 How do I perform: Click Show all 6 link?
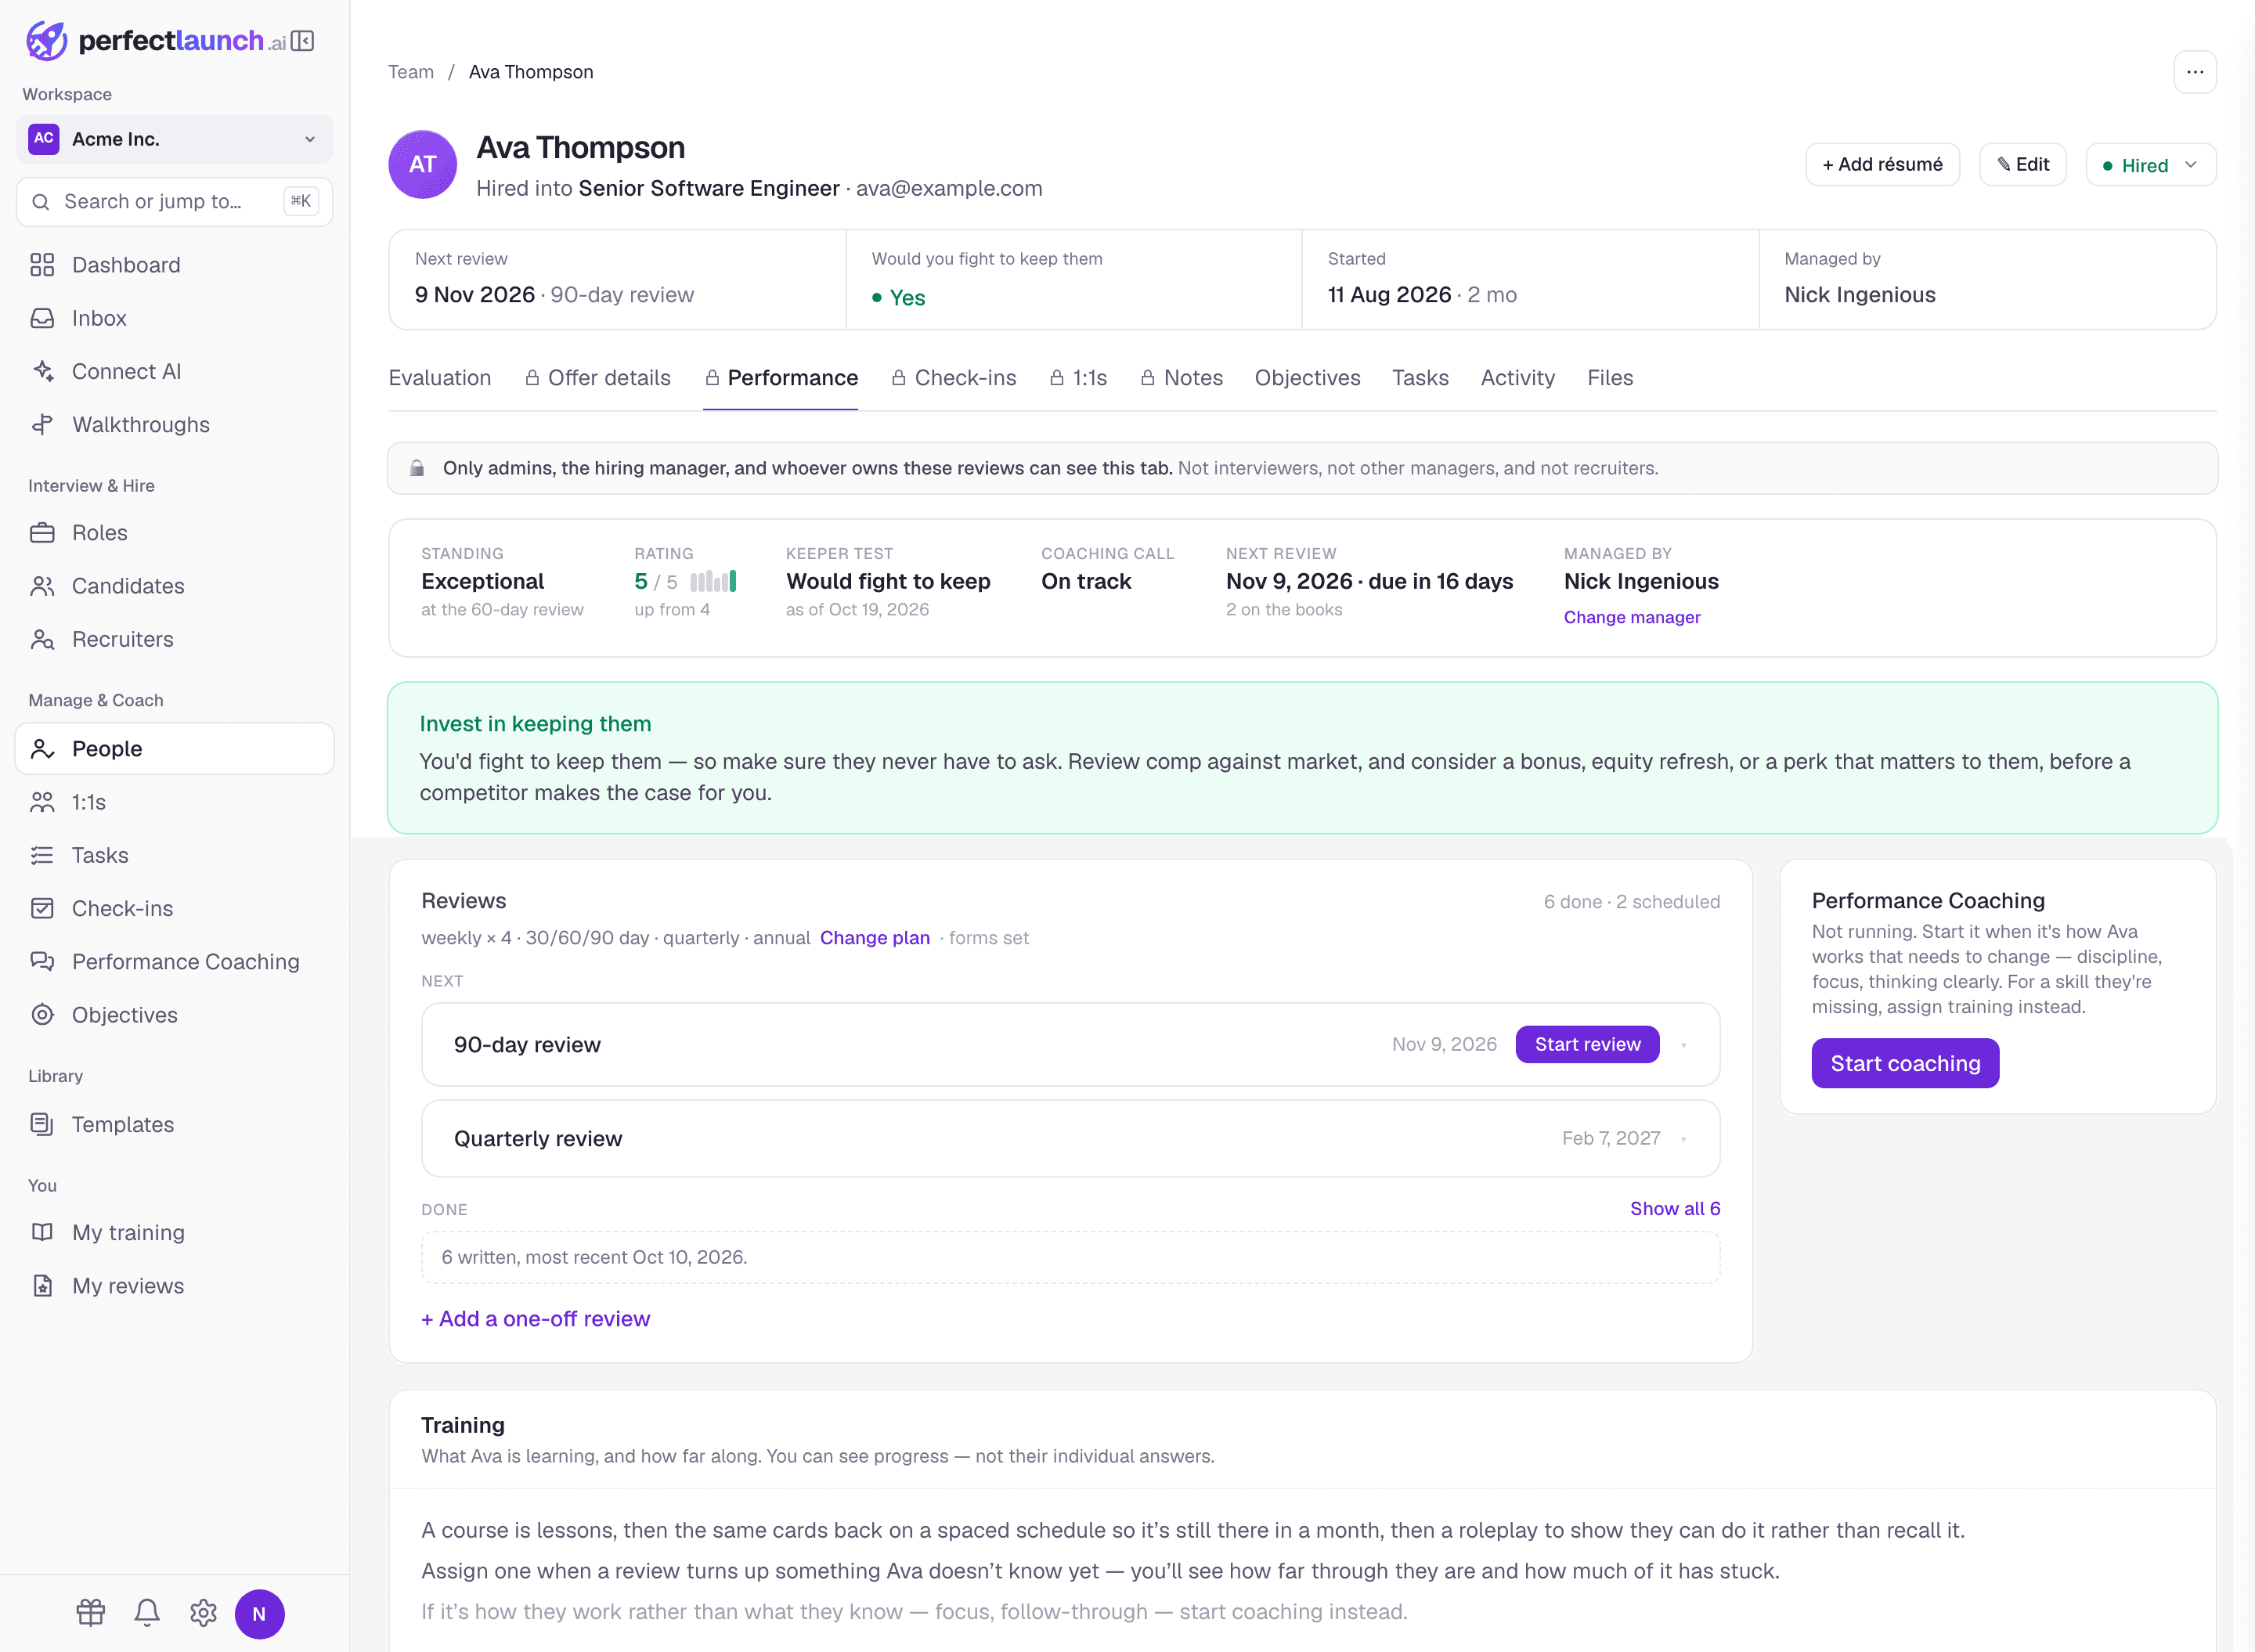click(x=1675, y=1209)
